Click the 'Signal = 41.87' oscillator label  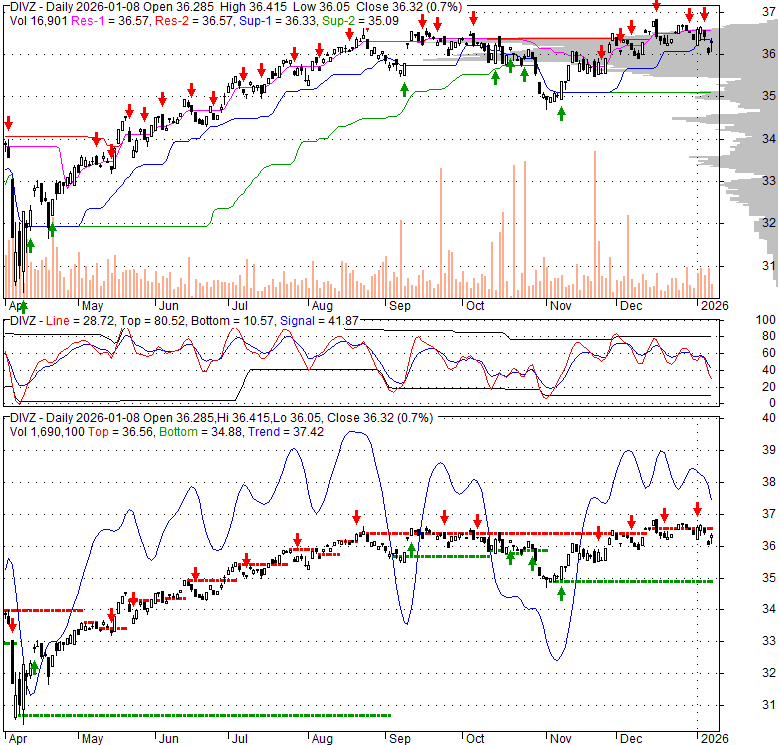tap(319, 321)
